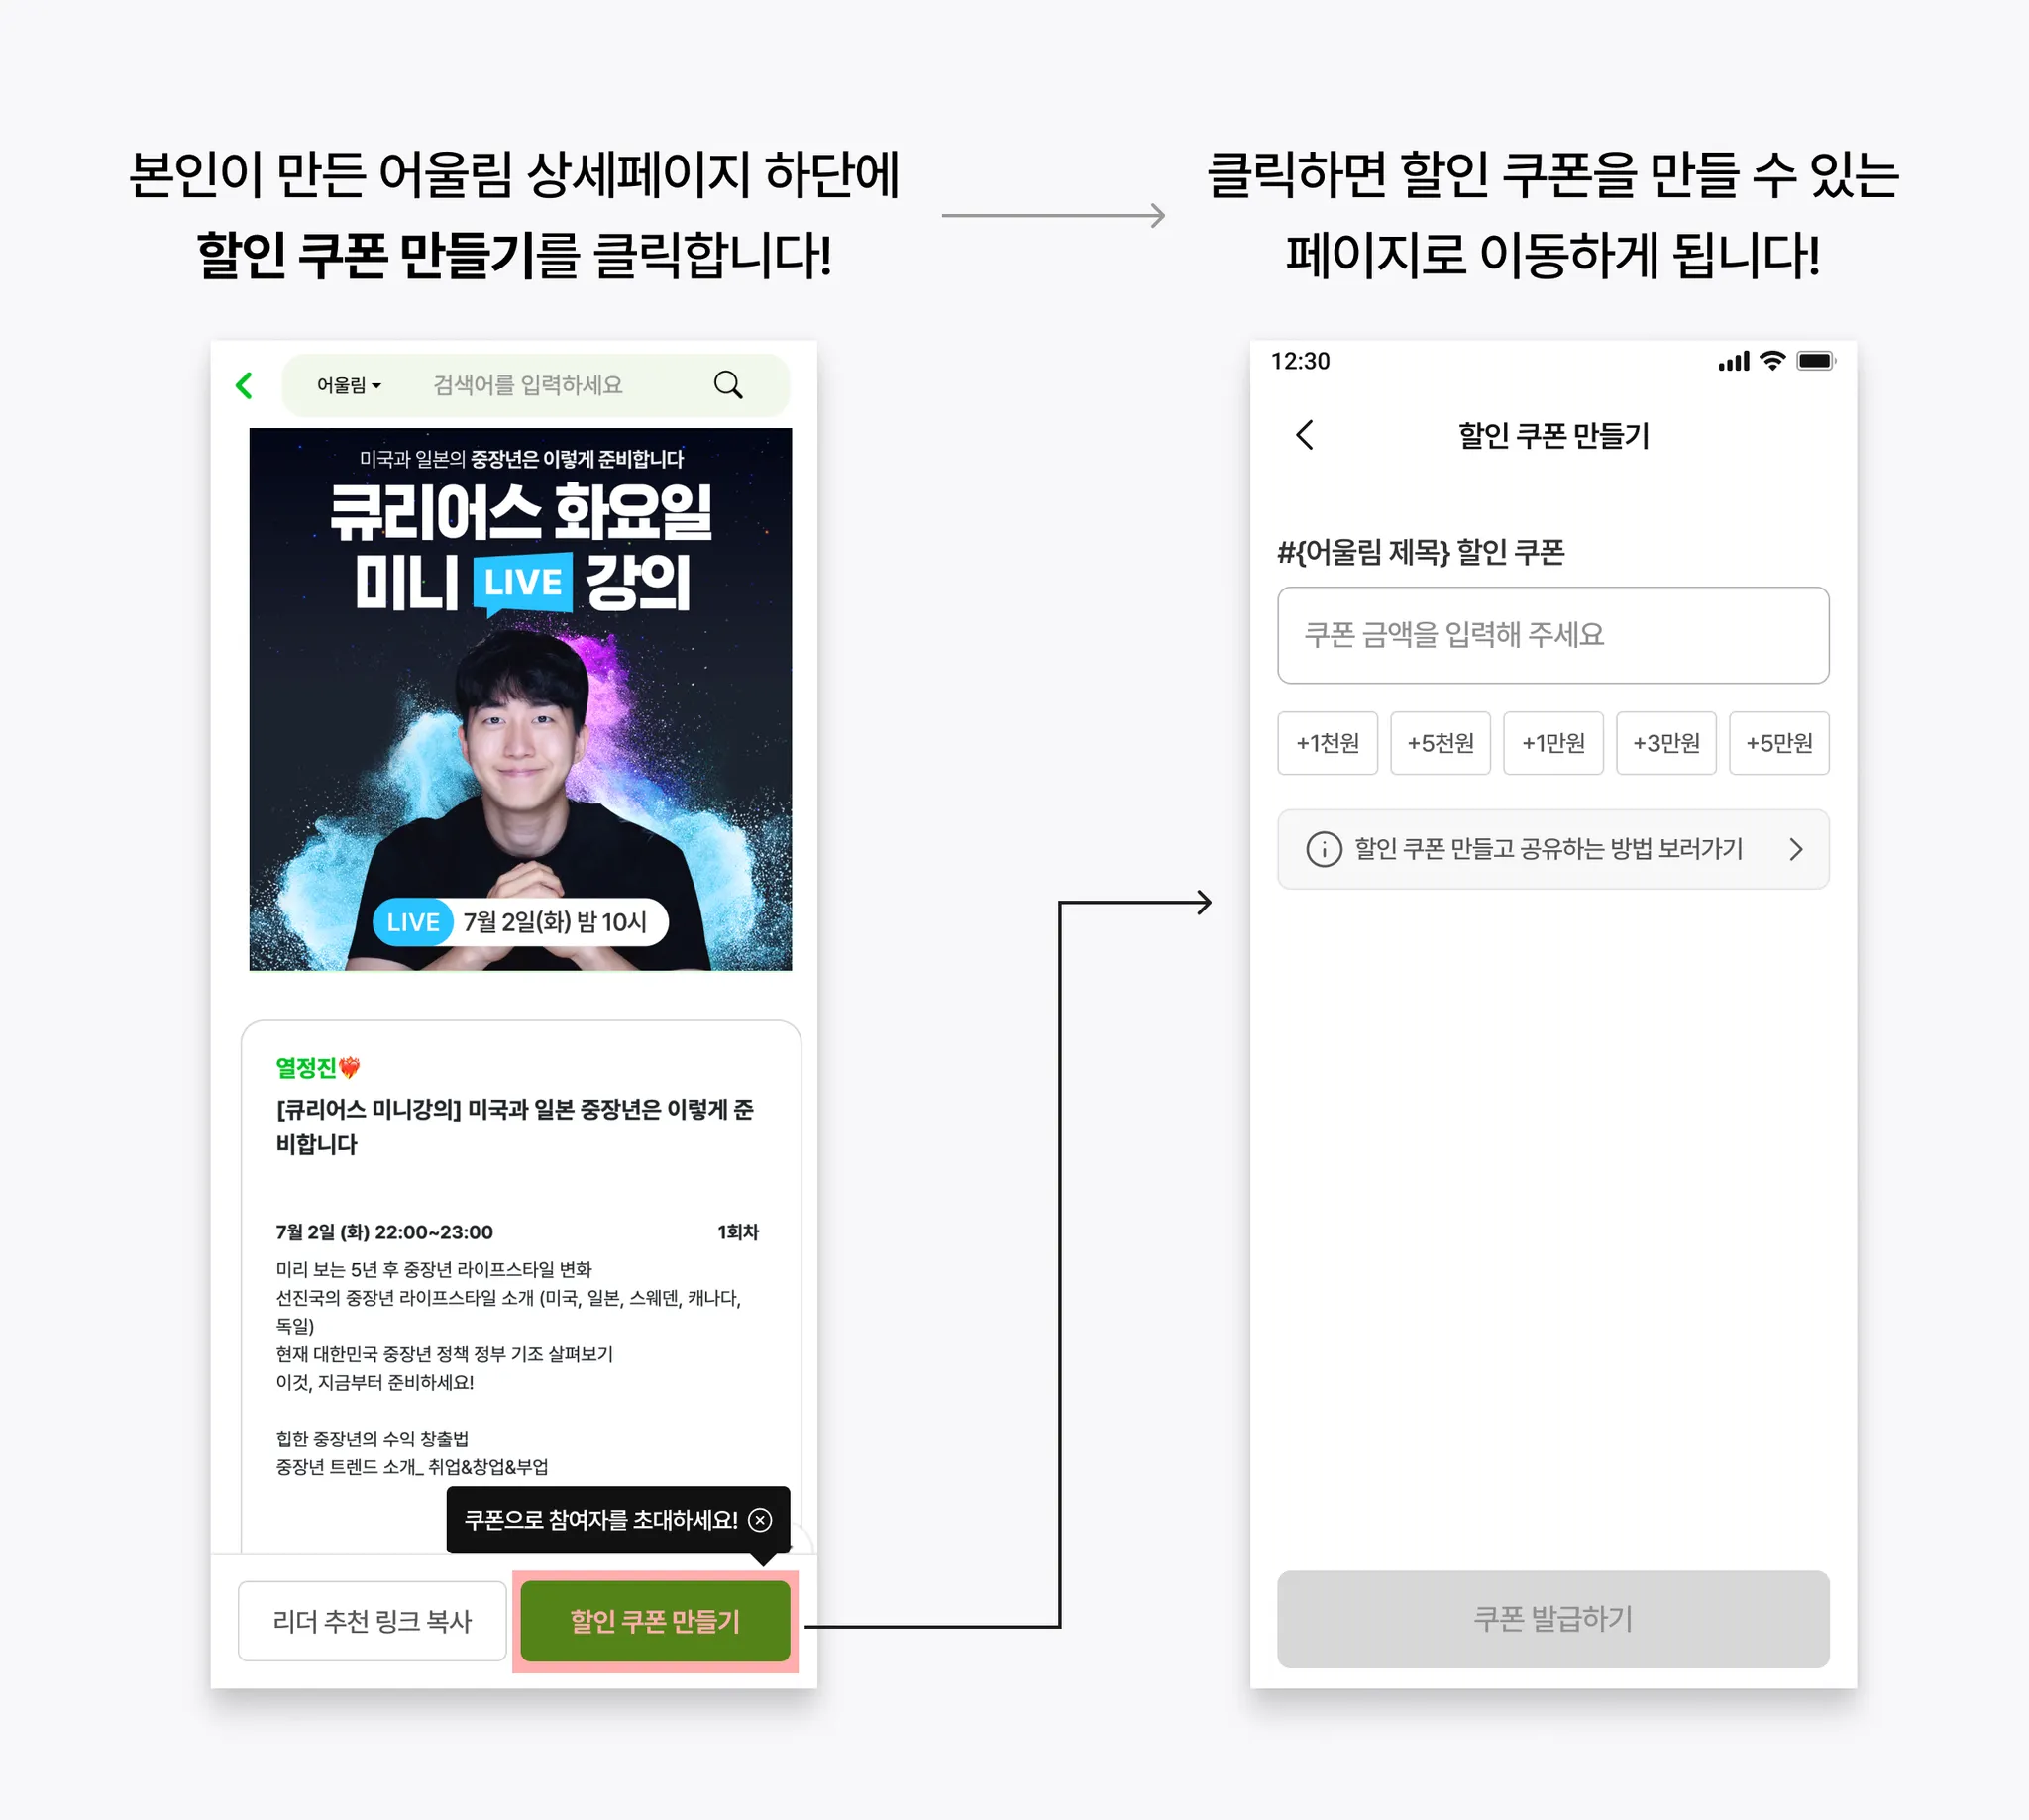Screen dimensions: 2029x1820
Task: Open the 어울림 category dropdown
Action: click(348, 385)
